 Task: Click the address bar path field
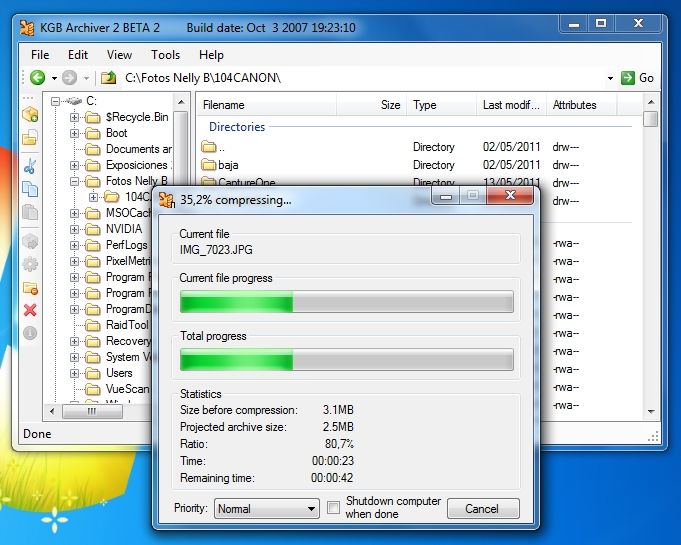click(363, 78)
